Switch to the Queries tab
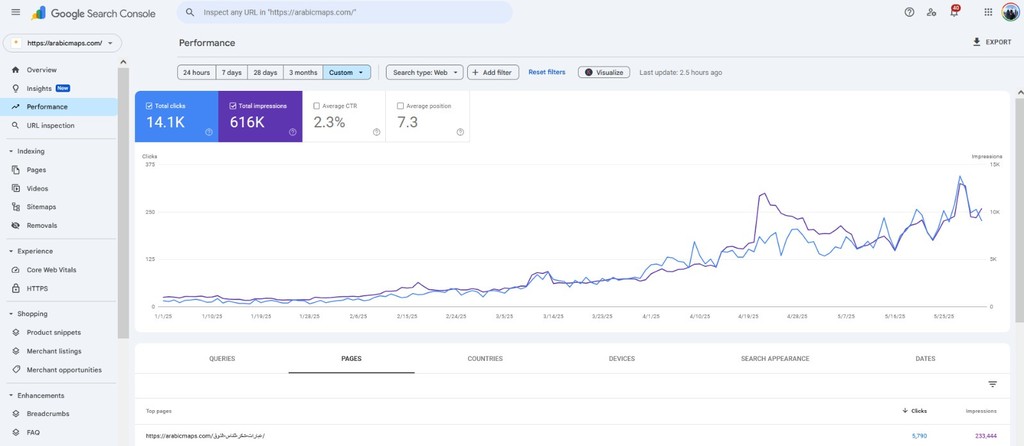This screenshot has width=1024, height=446. click(222, 358)
